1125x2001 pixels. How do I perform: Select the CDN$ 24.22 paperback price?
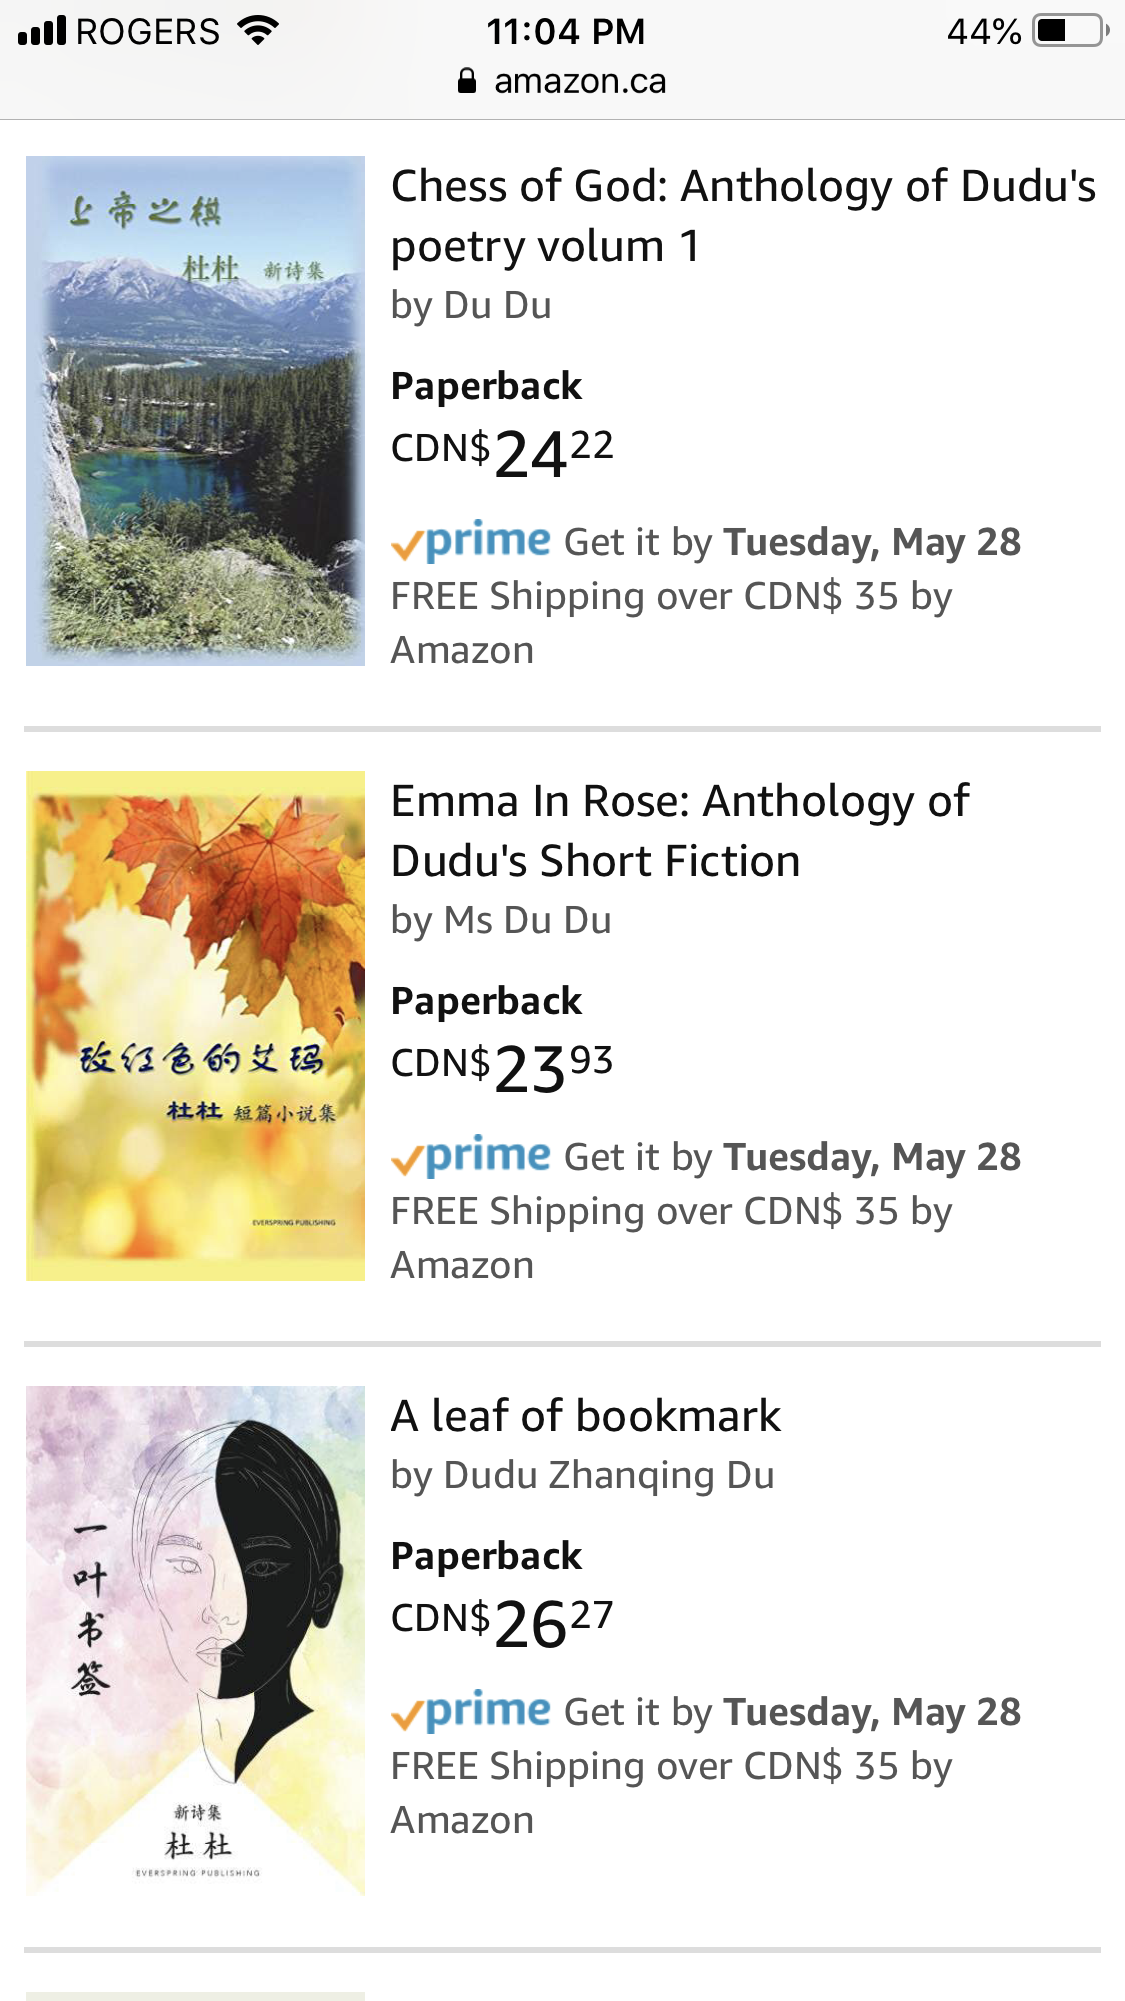tap(502, 450)
